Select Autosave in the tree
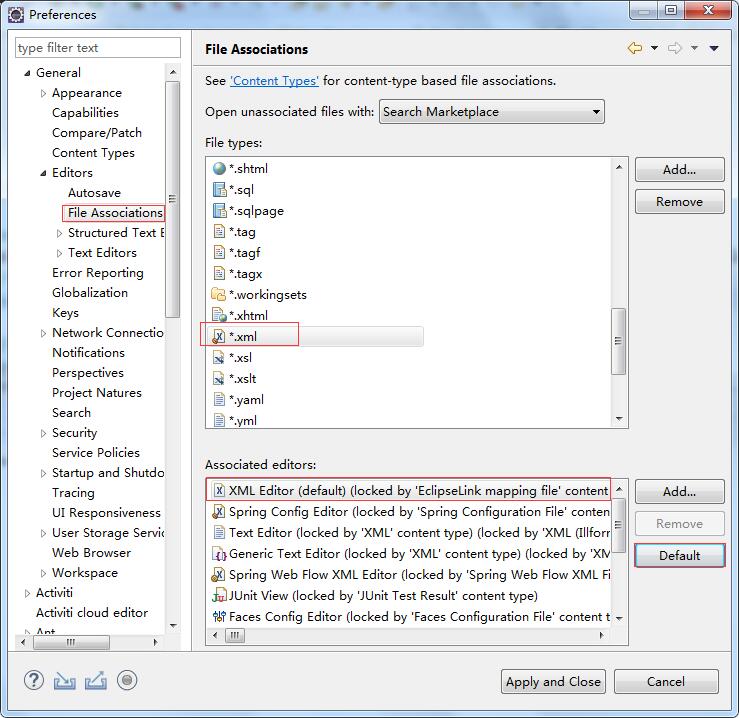739x718 pixels. [x=94, y=193]
